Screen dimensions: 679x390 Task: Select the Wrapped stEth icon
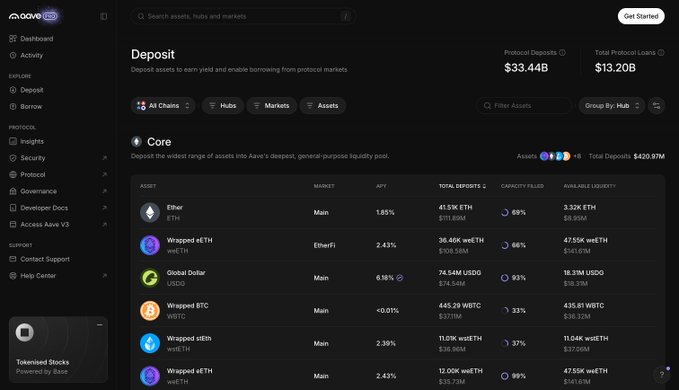pyautogui.click(x=150, y=343)
